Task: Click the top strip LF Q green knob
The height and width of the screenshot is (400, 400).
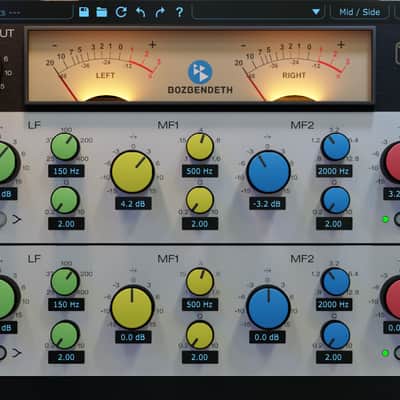Action: [65, 200]
